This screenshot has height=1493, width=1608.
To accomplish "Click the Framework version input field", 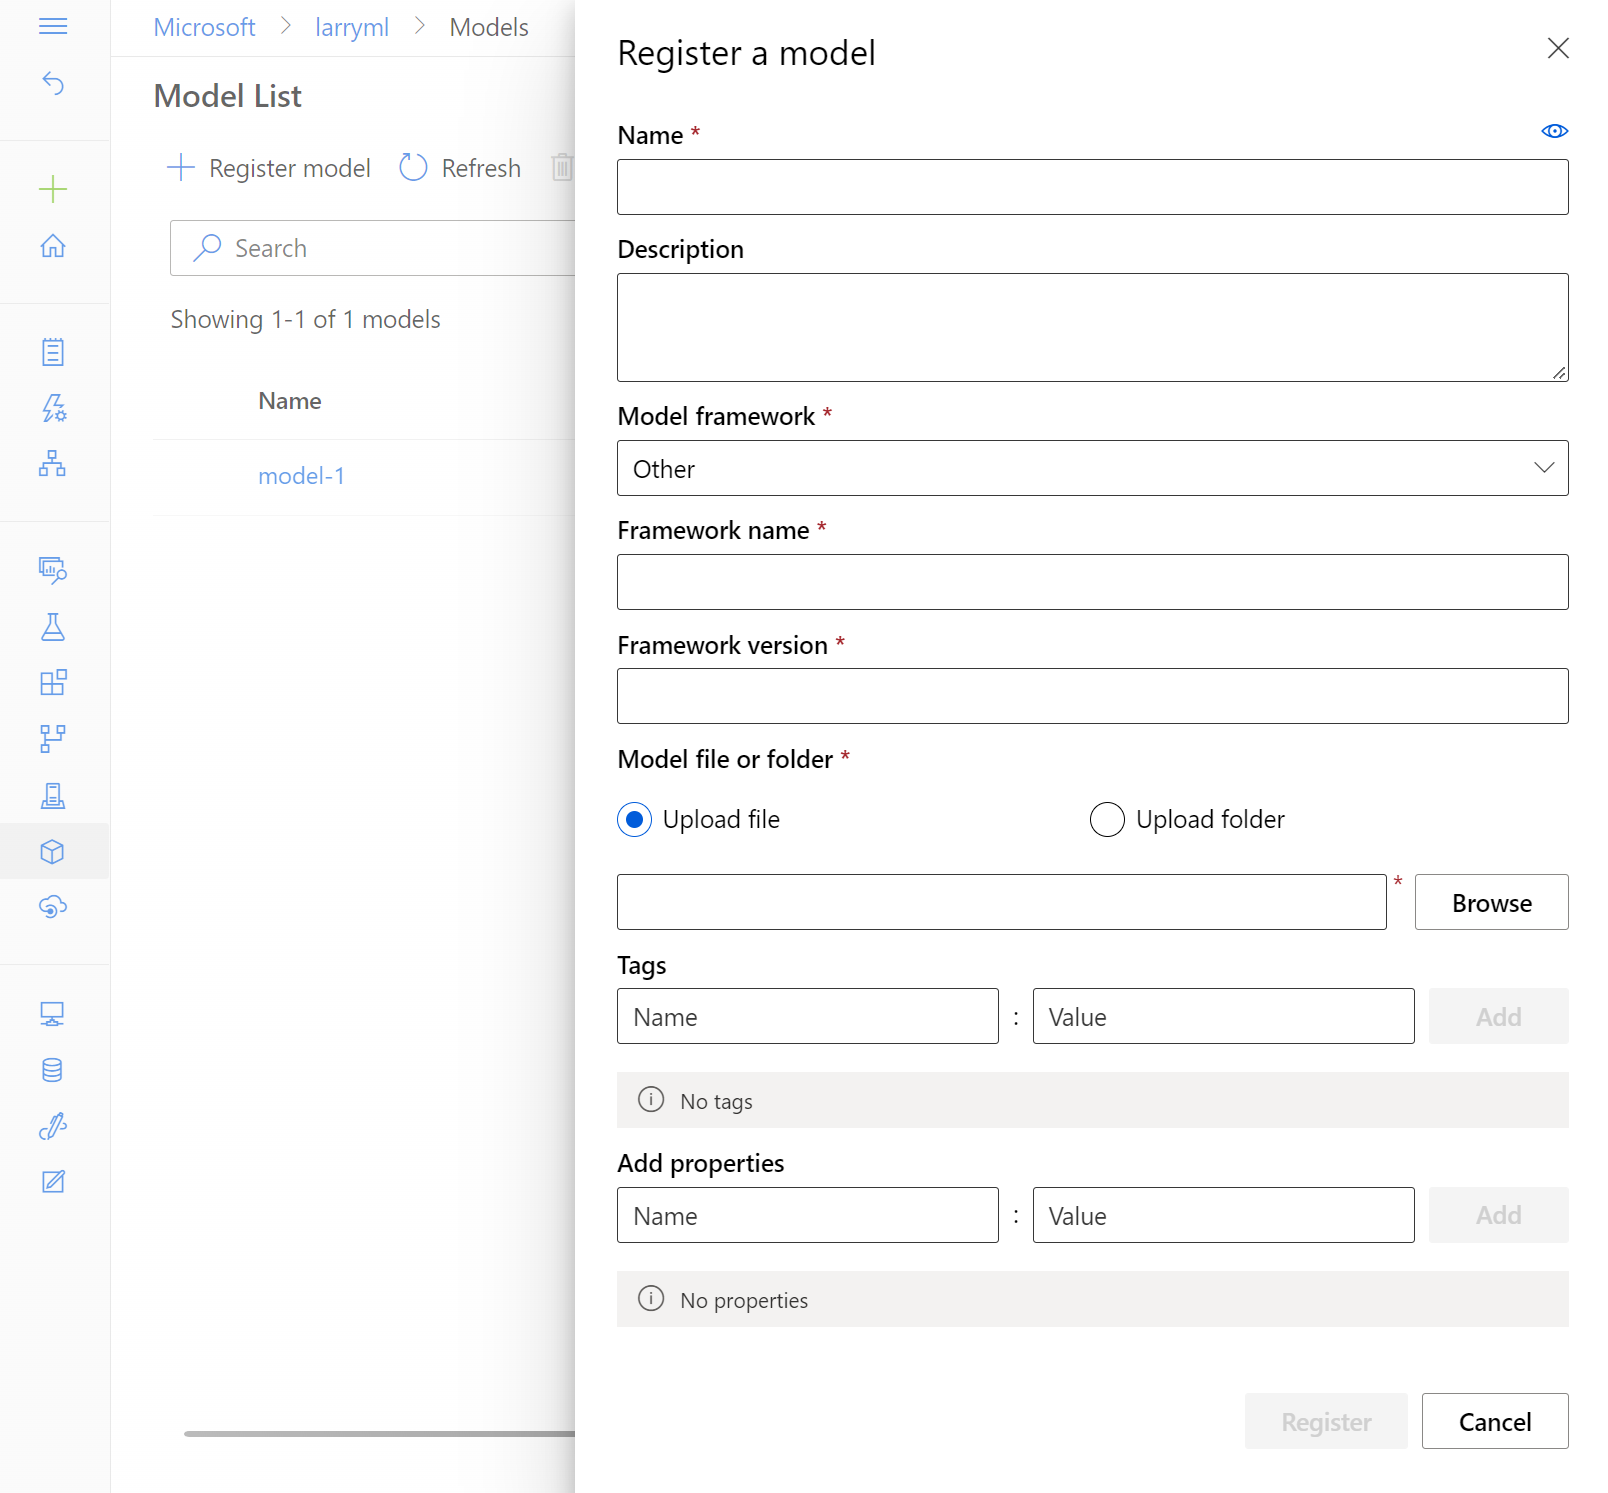I will (1092, 696).
